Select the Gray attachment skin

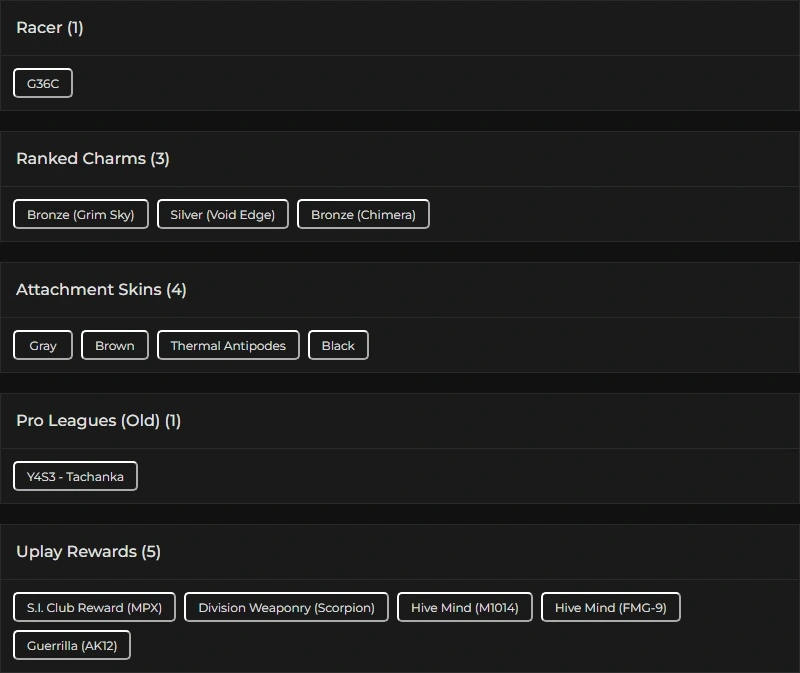(x=43, y=346)
